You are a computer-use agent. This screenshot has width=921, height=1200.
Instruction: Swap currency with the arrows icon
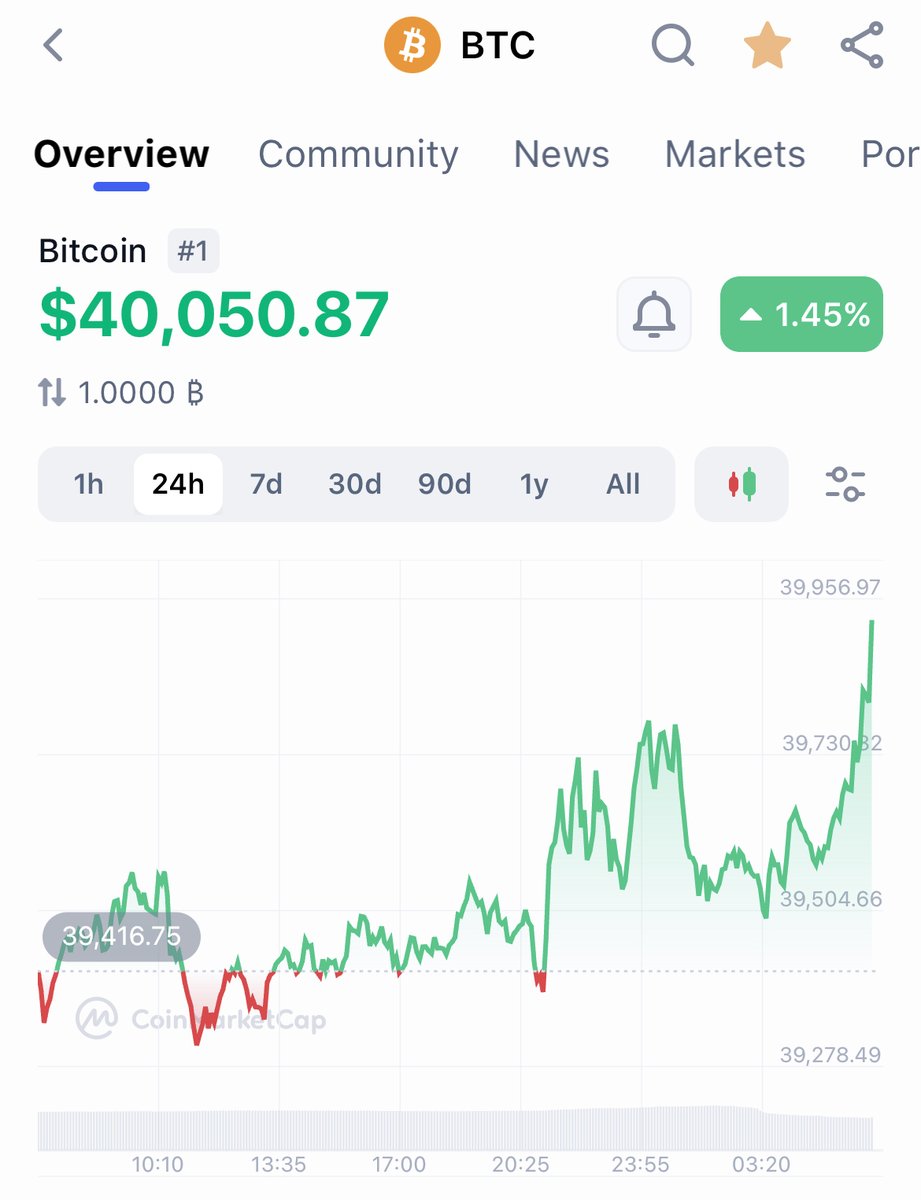click(52, 393)
